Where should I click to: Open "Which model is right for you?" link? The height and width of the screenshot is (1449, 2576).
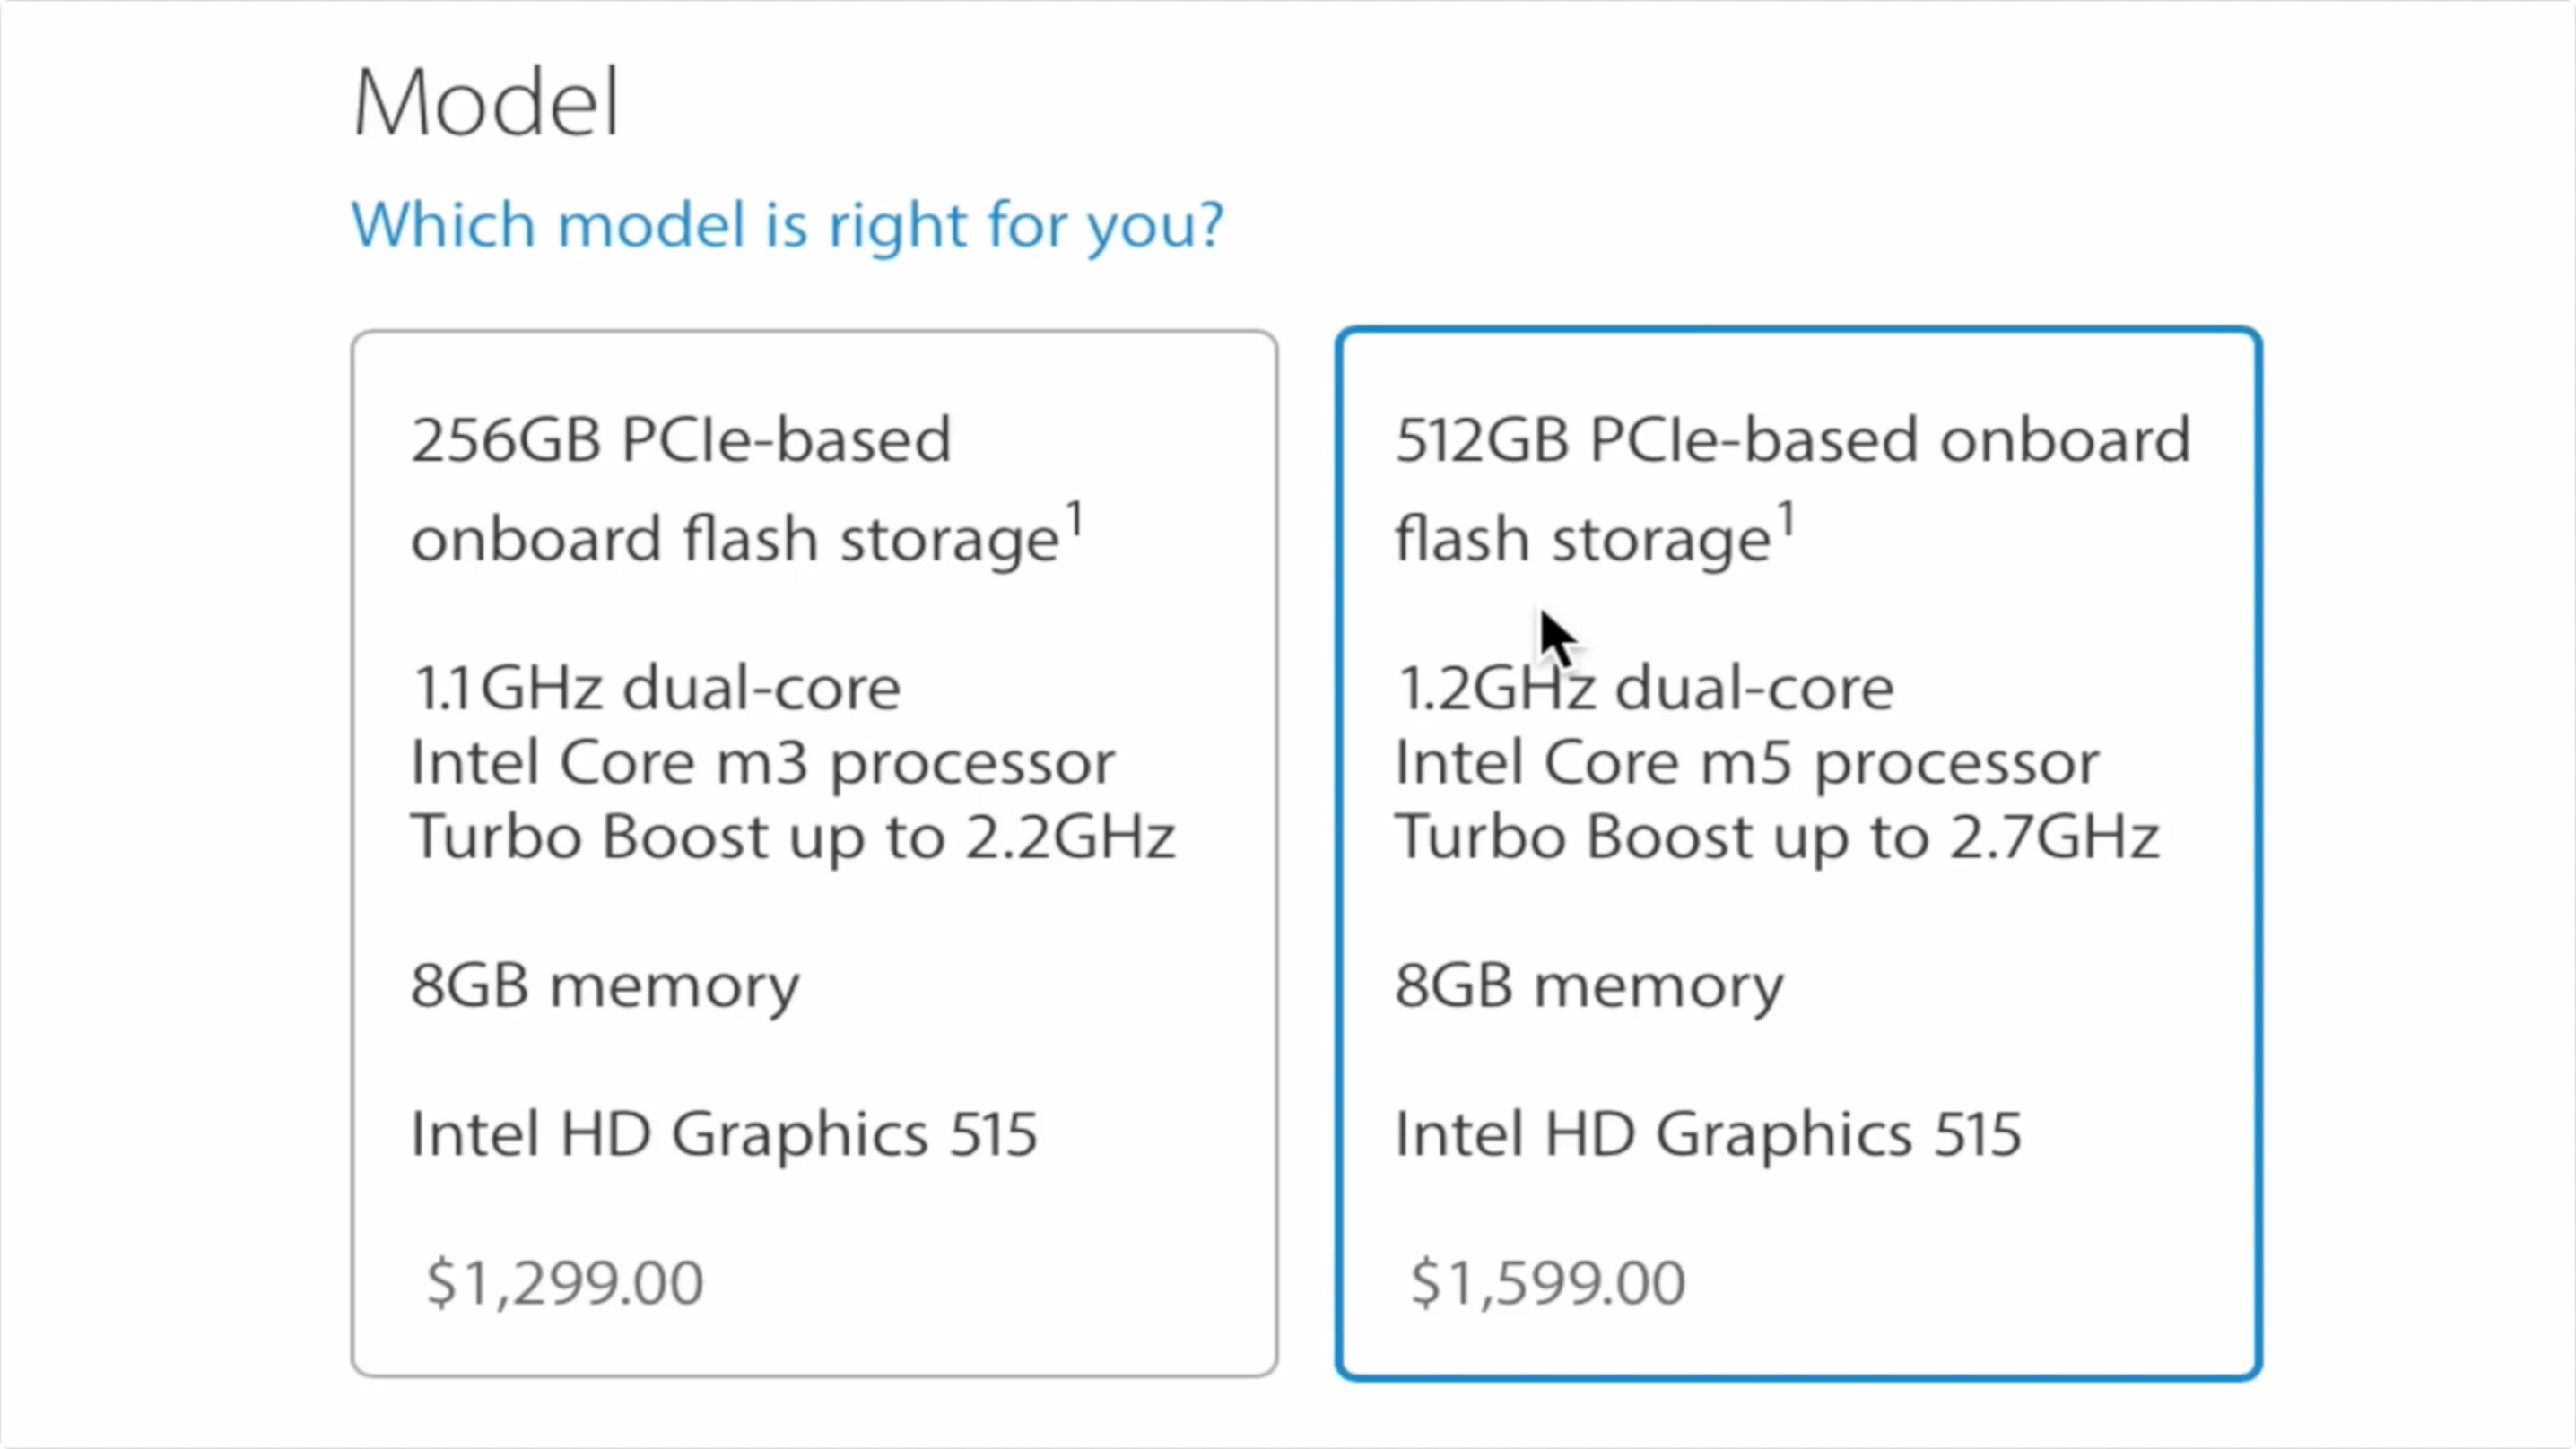(x=787, y=224)
